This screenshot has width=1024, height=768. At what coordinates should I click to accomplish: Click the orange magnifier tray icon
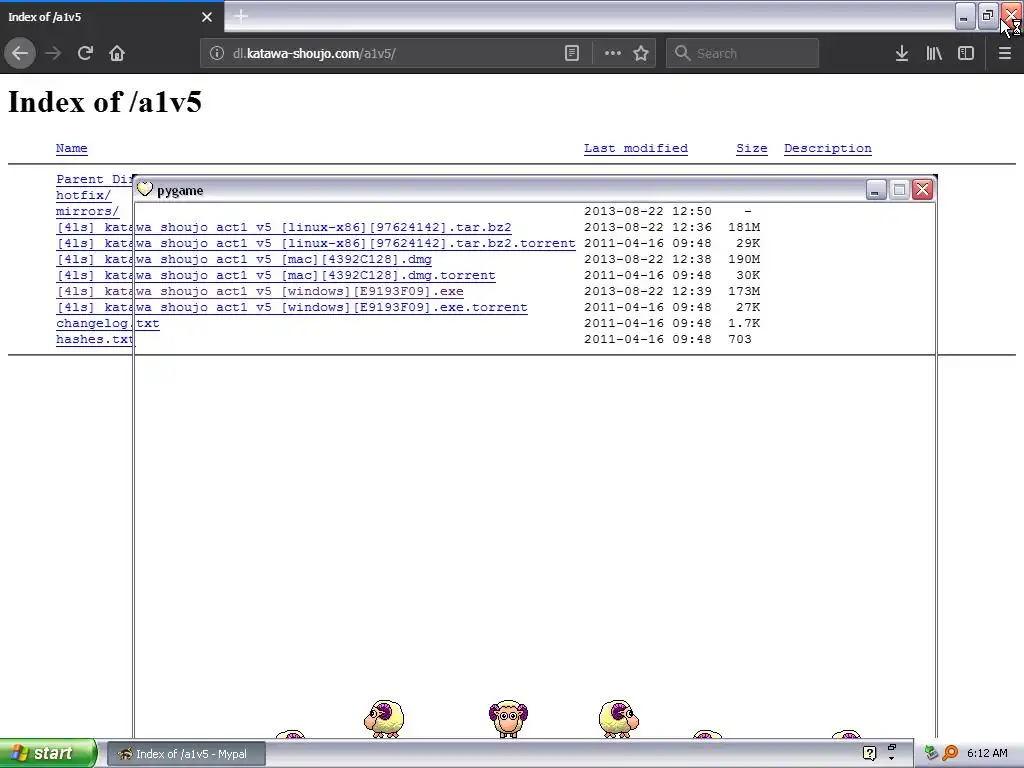tap(950, 754)
